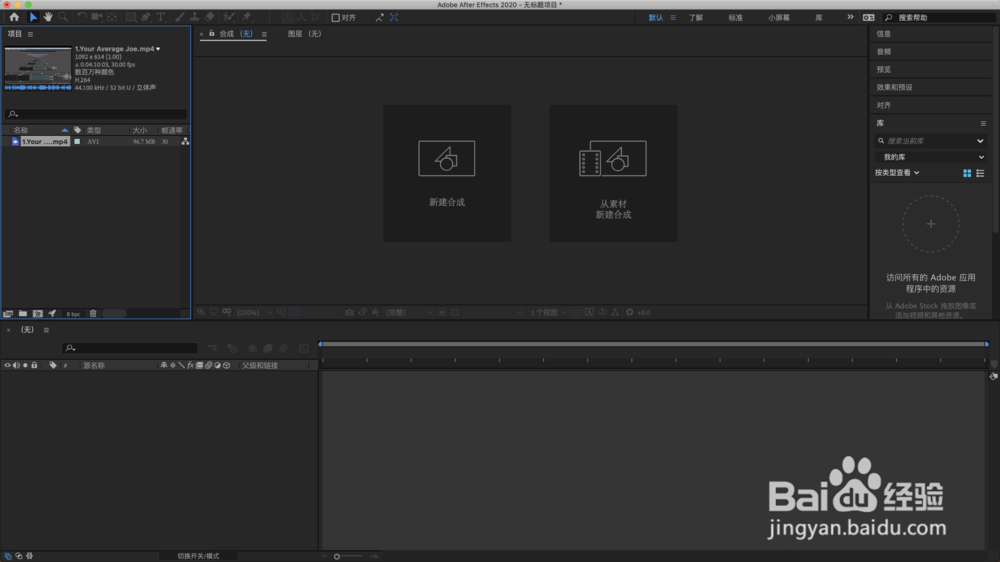Click the trash delete icon in Project panel

tap(93, 313)
